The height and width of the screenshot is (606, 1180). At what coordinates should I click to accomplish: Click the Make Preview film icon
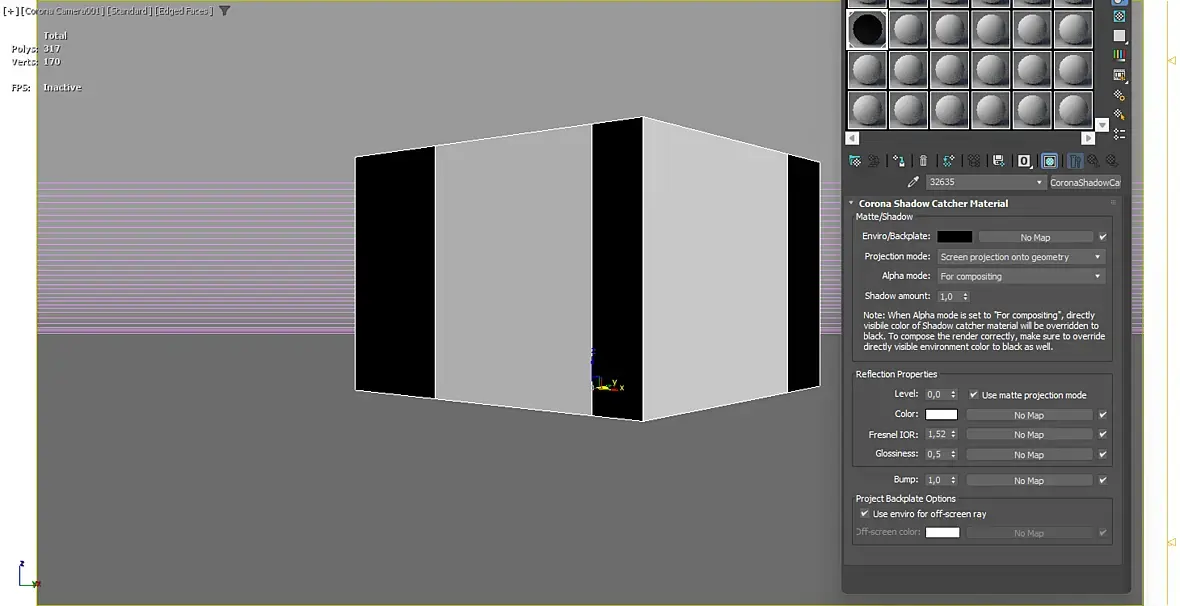point(1119,75)
